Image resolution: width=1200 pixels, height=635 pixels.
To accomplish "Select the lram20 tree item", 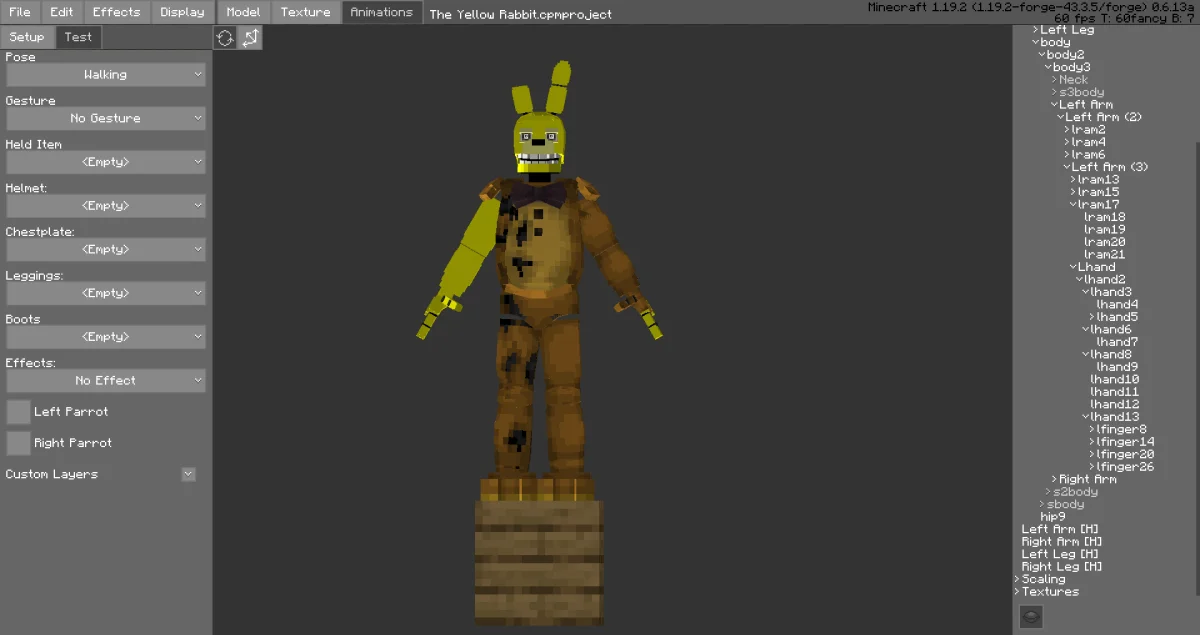I will pyautogui.click(x=1105, y=242).
